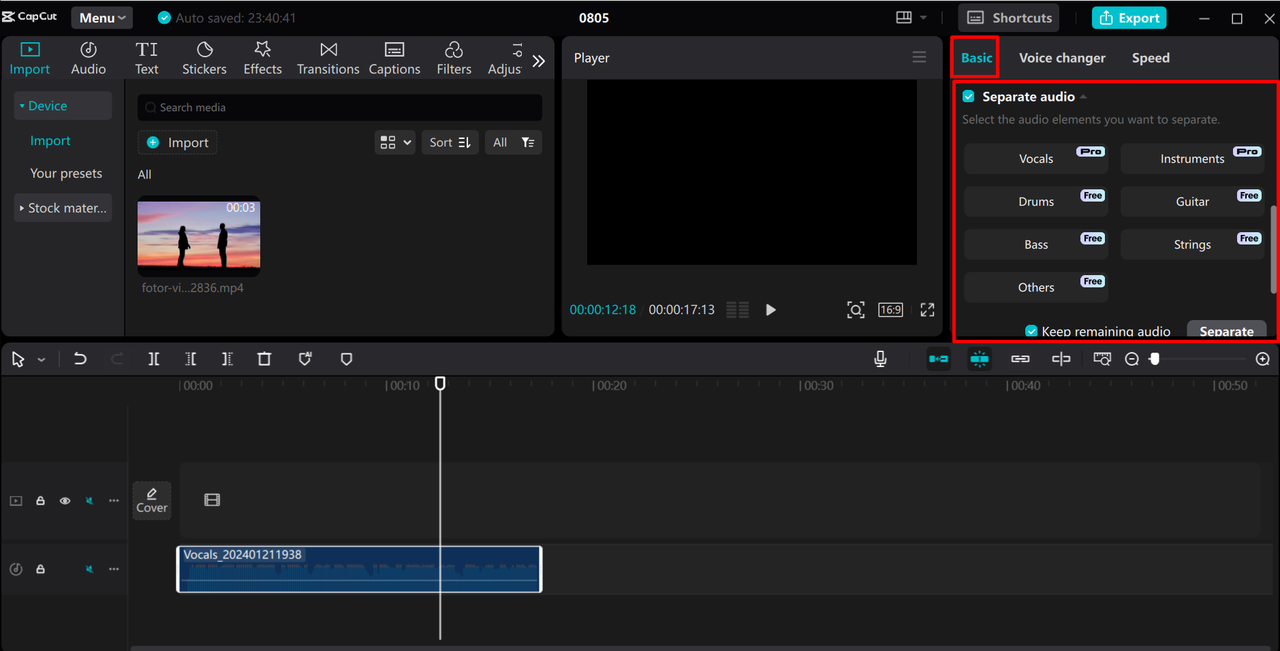Mute the audio track speaker icon
The image size is (1280, 651).
point(89,569)
